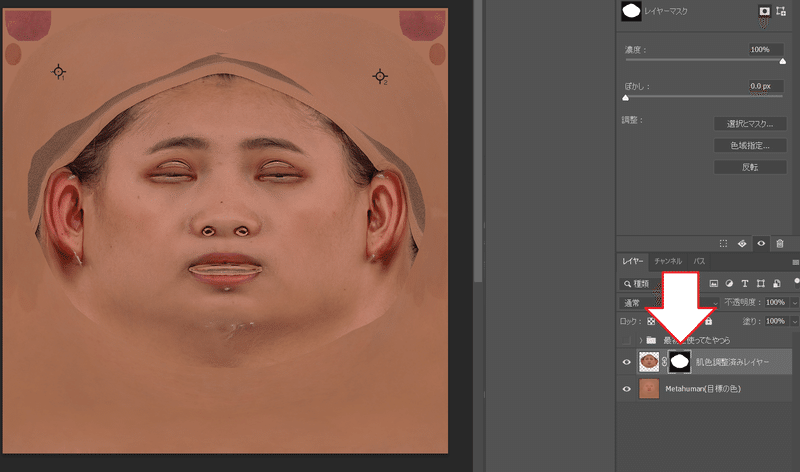This screenshot has width=800, height=472.
Task: Load selection from mask icon
Action: (723, 243)
